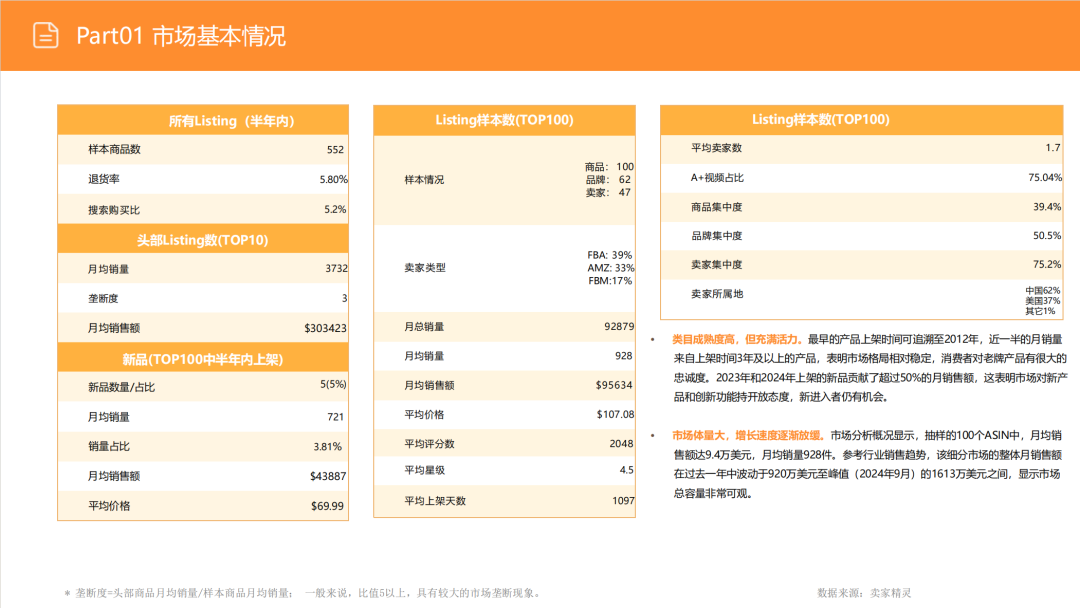
Task: Click the 数据来源：卖家精灵 credit
Action: click(x=864, y=593)
